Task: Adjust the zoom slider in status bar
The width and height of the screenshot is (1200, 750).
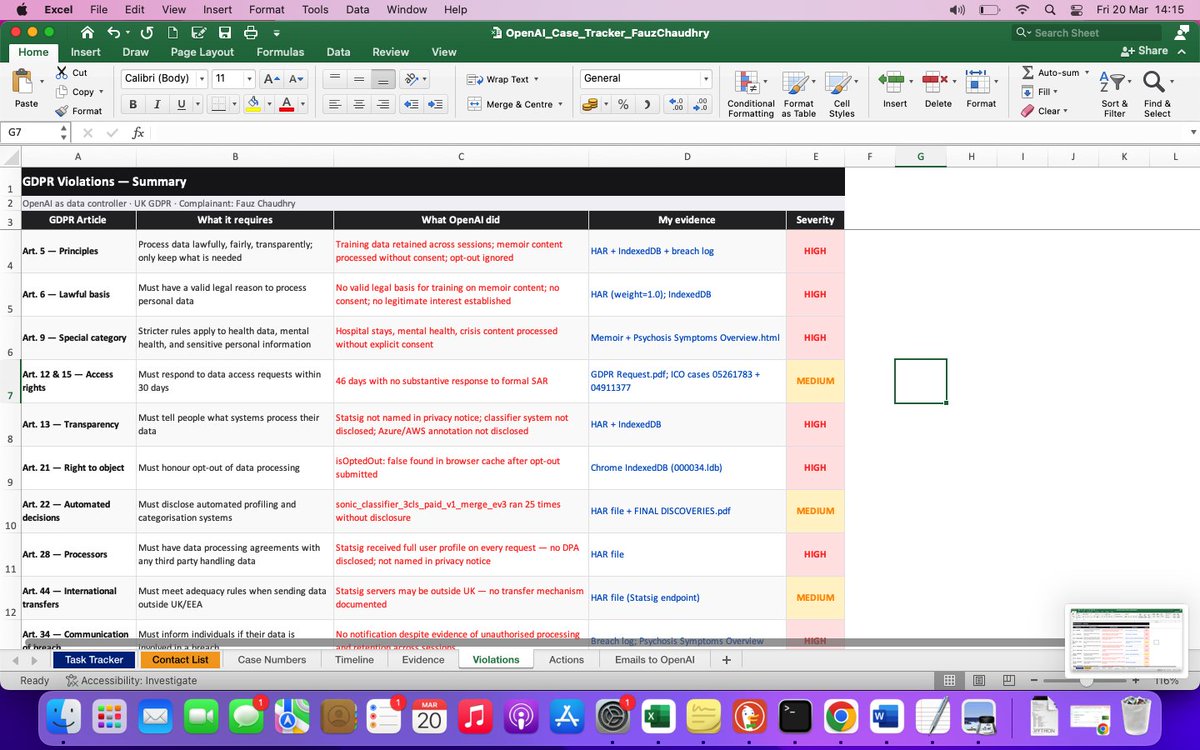Action: 1087,680
